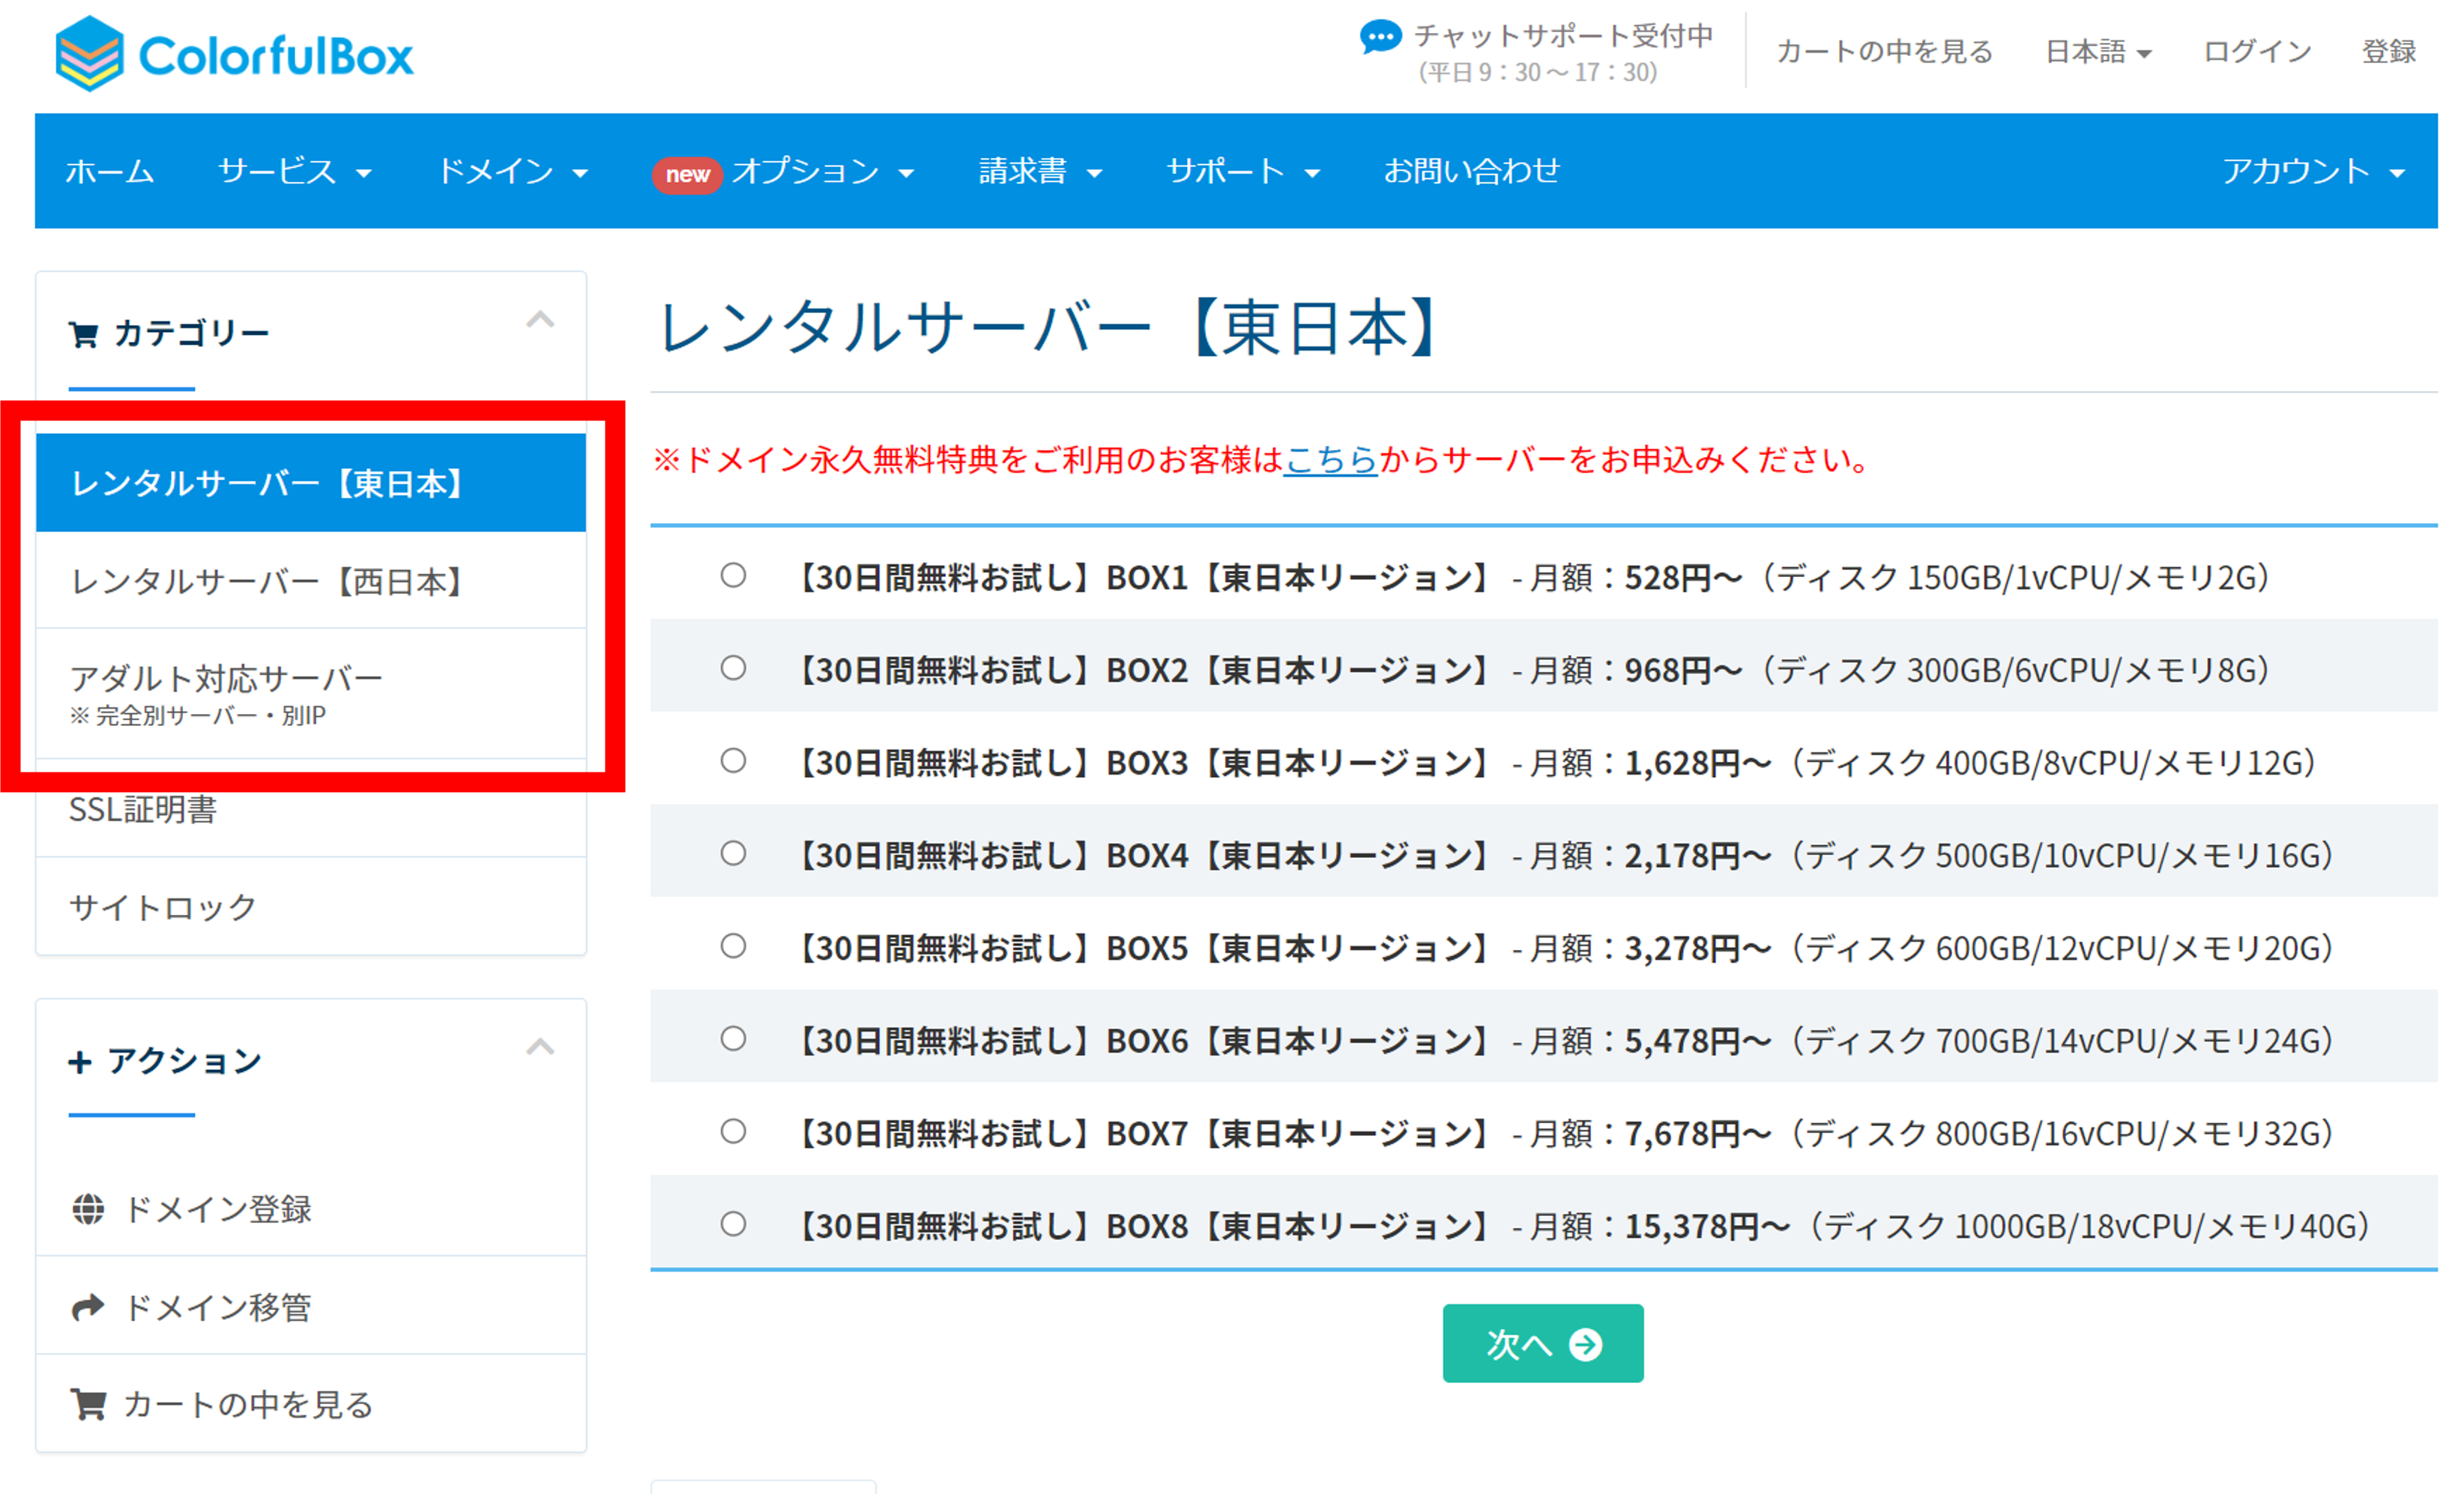Open カートの中を見る in top header

(x=1884, y=52)
